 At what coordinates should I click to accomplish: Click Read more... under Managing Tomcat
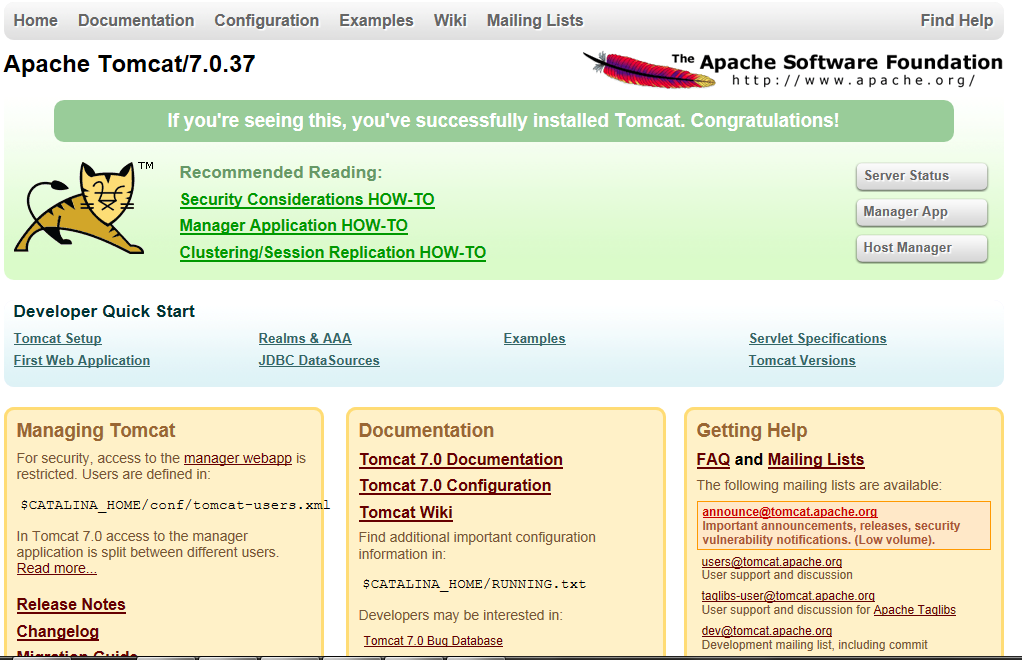point(57,569)
